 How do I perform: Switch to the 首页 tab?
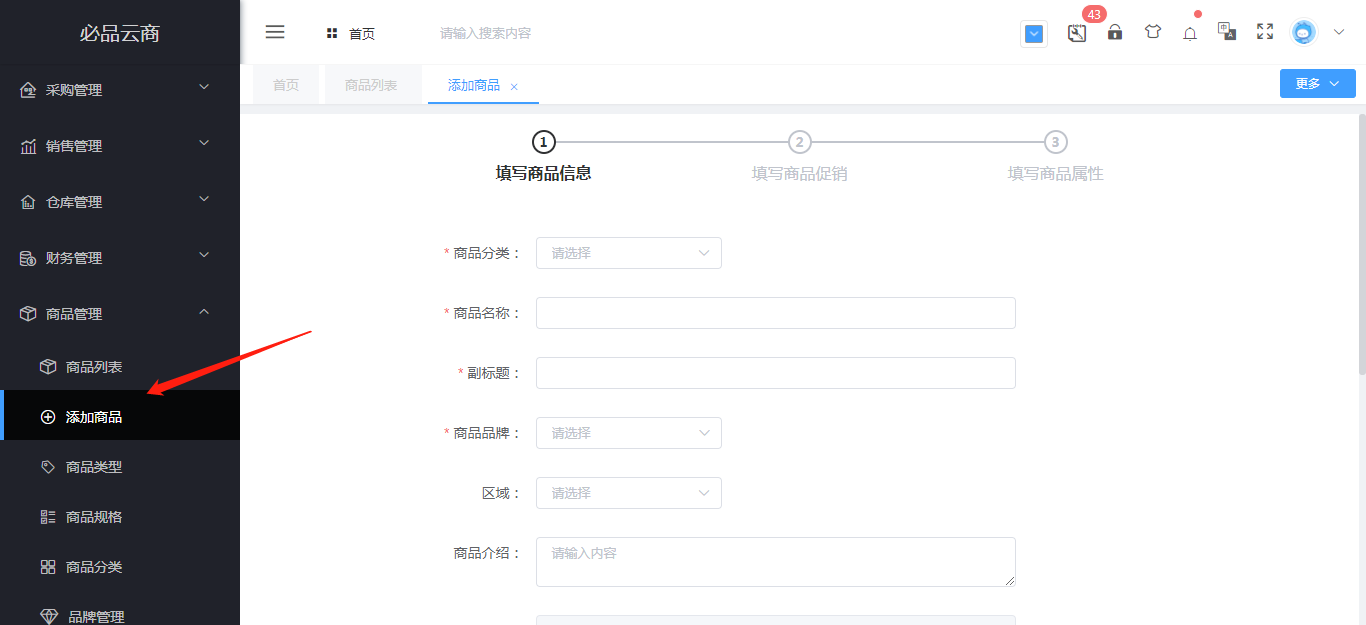(x=286, y=85)
